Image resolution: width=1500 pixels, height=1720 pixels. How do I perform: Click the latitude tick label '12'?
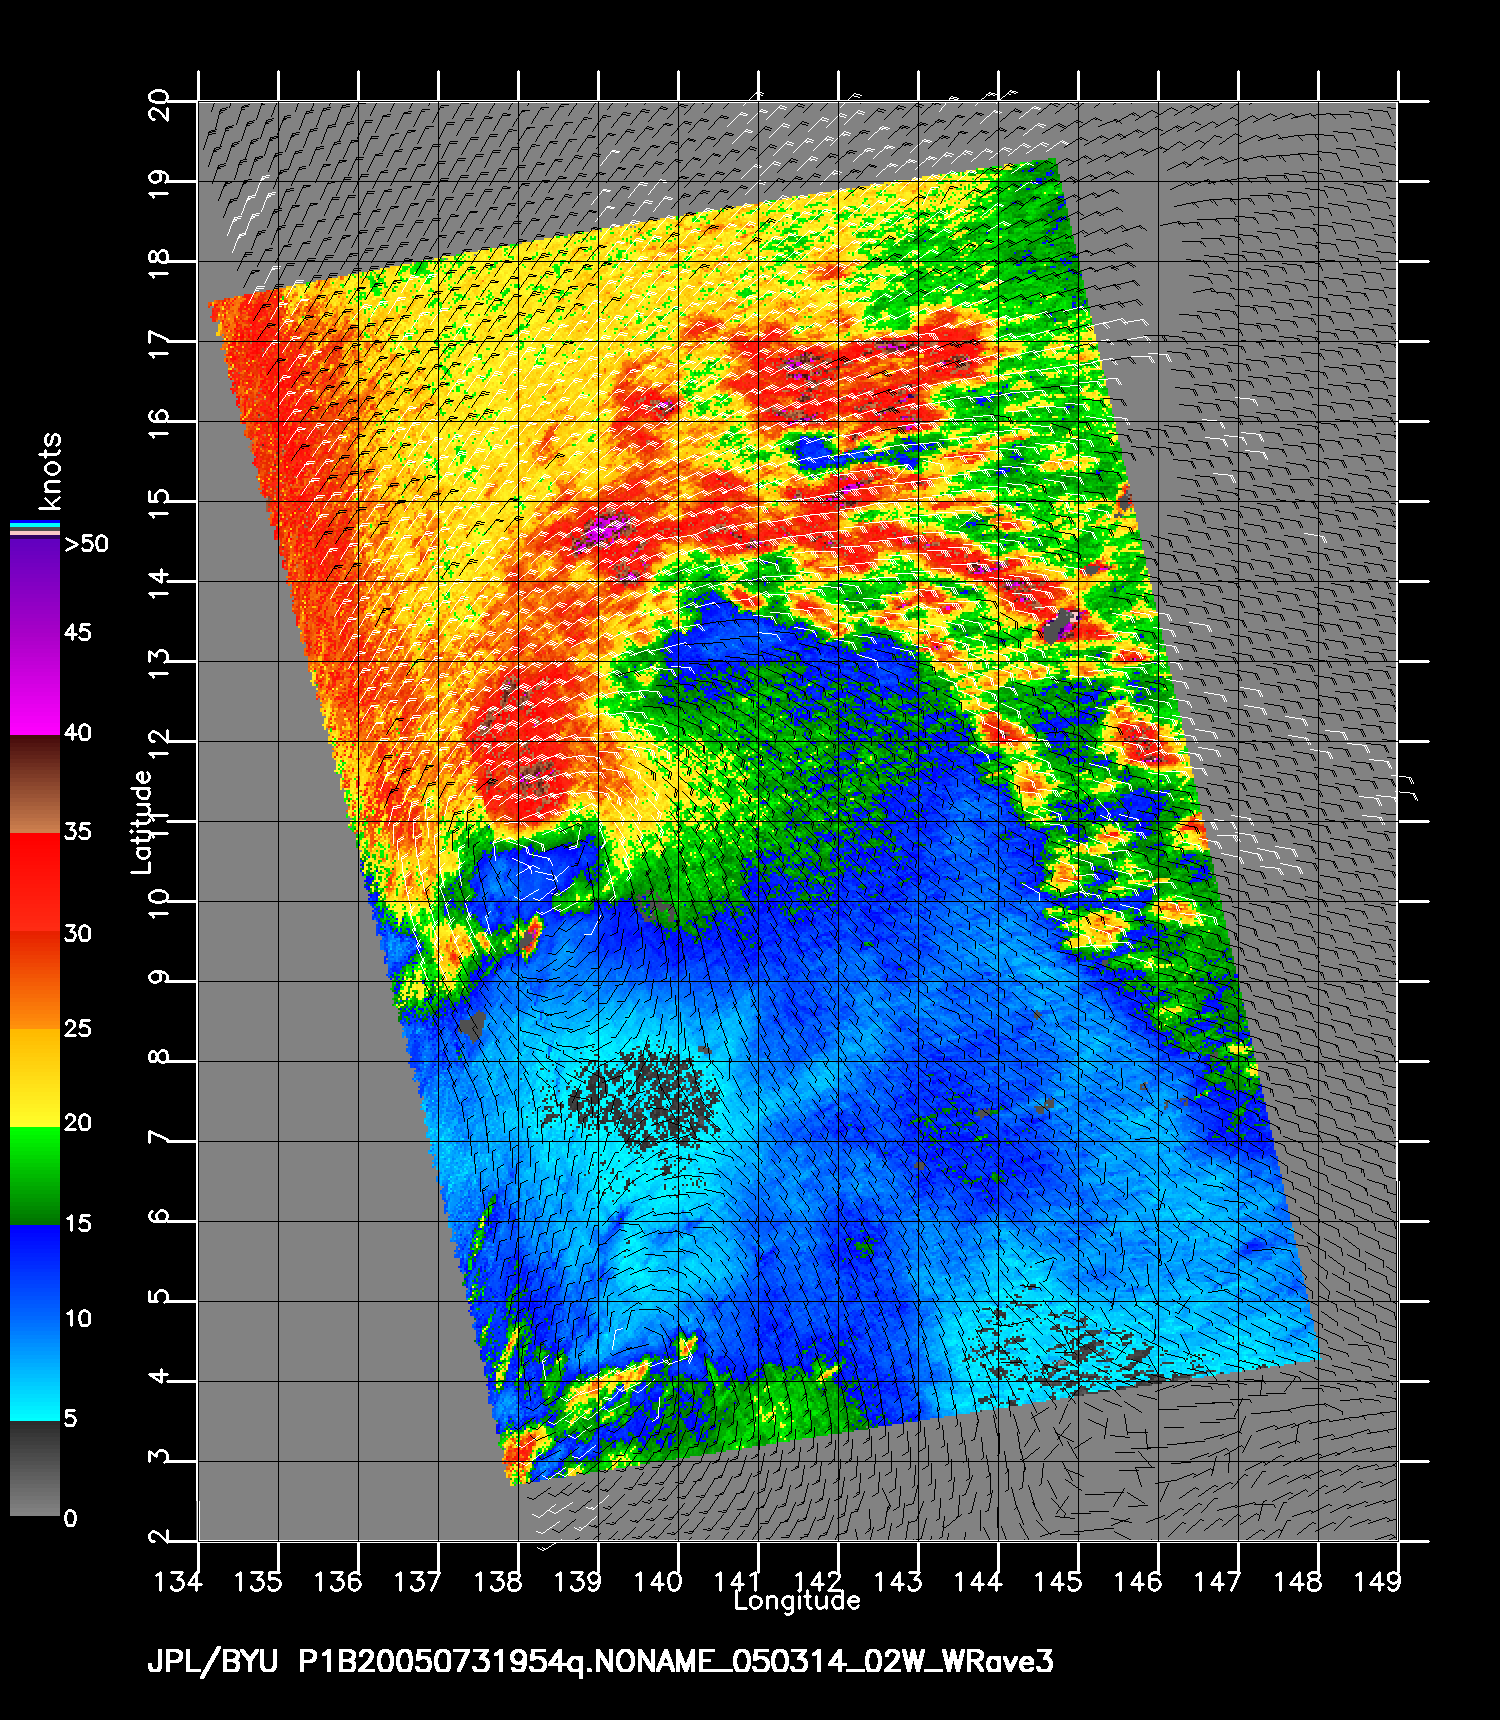click(x=159, y=743)
